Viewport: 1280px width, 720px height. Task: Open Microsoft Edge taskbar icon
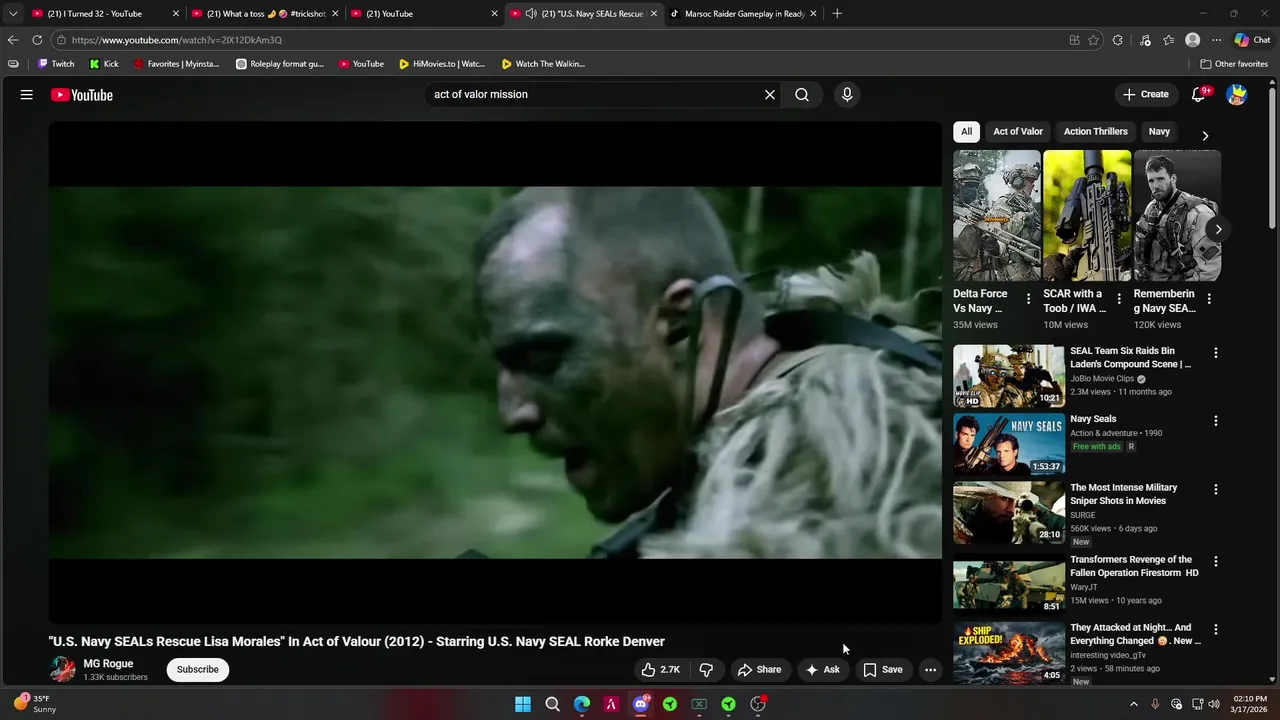[x=582, y=704]
